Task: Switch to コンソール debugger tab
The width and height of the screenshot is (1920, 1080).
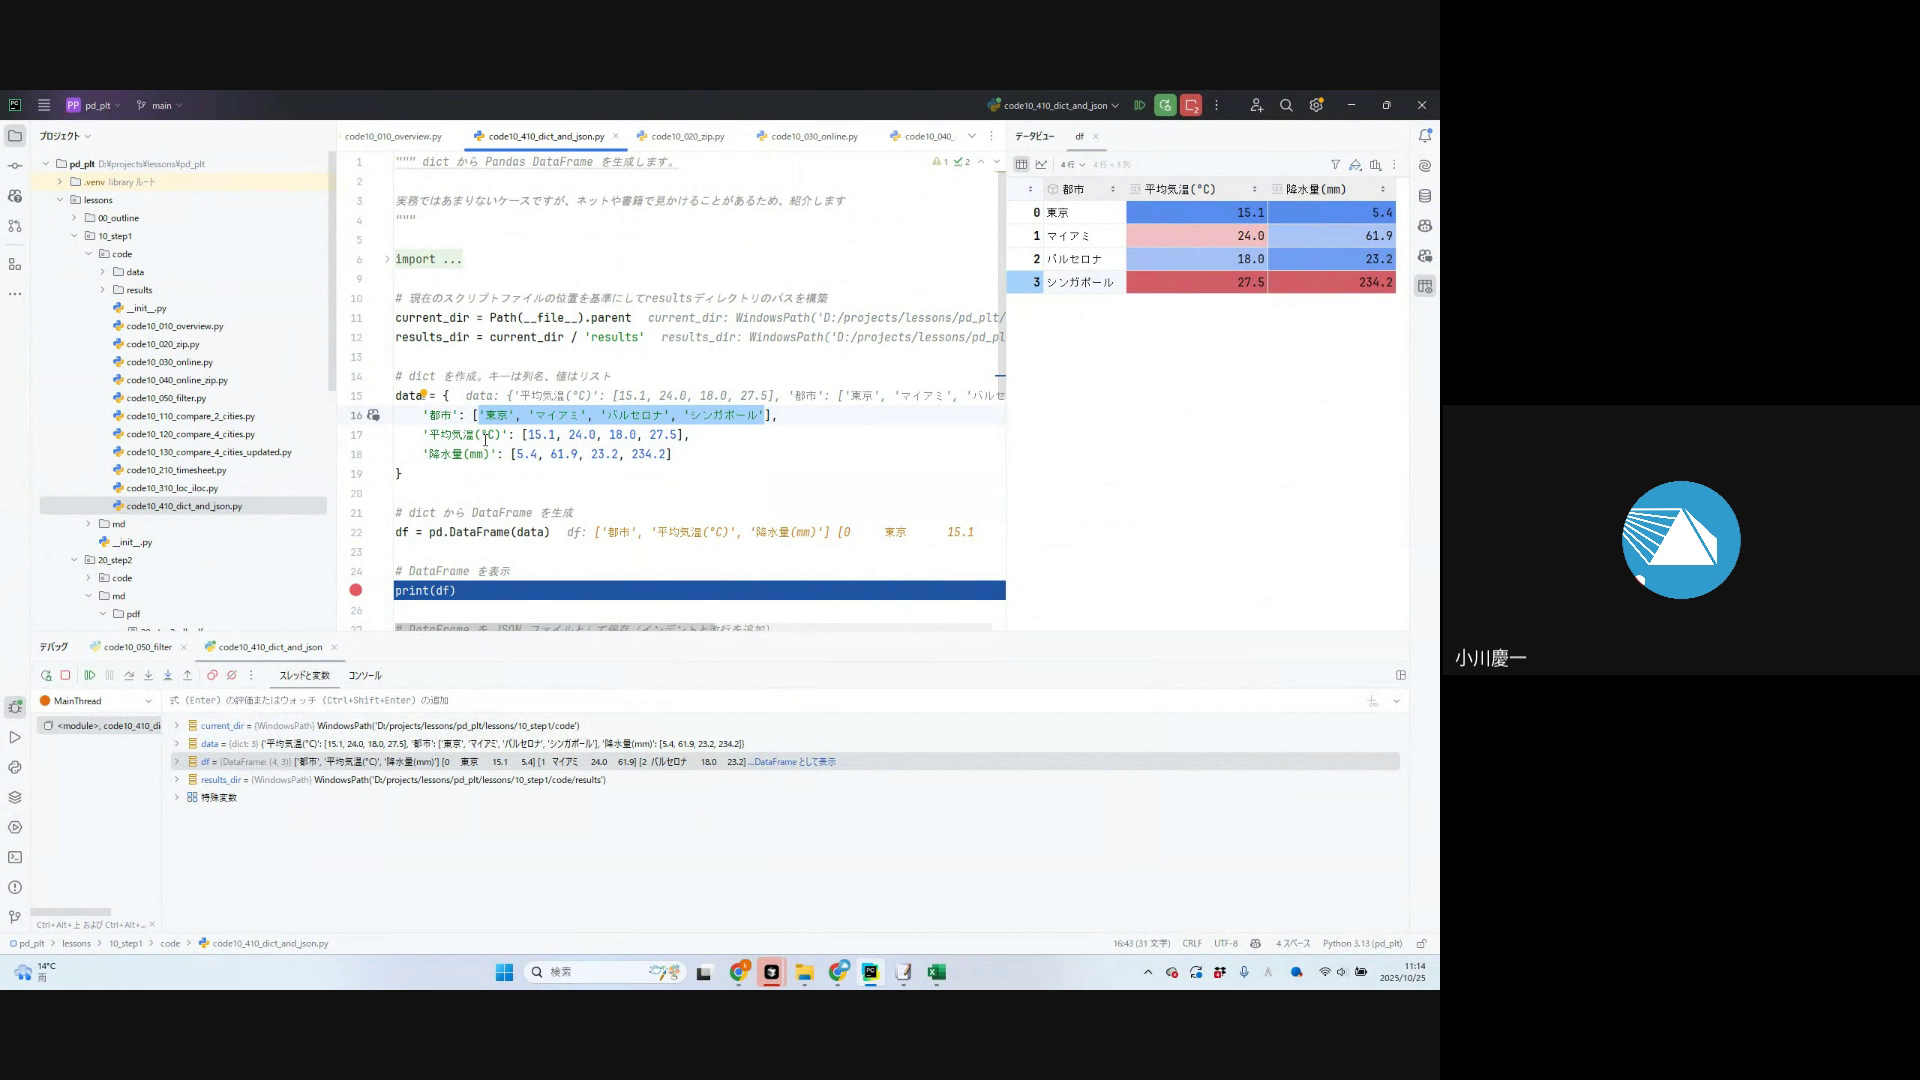Action: point(365,676)
